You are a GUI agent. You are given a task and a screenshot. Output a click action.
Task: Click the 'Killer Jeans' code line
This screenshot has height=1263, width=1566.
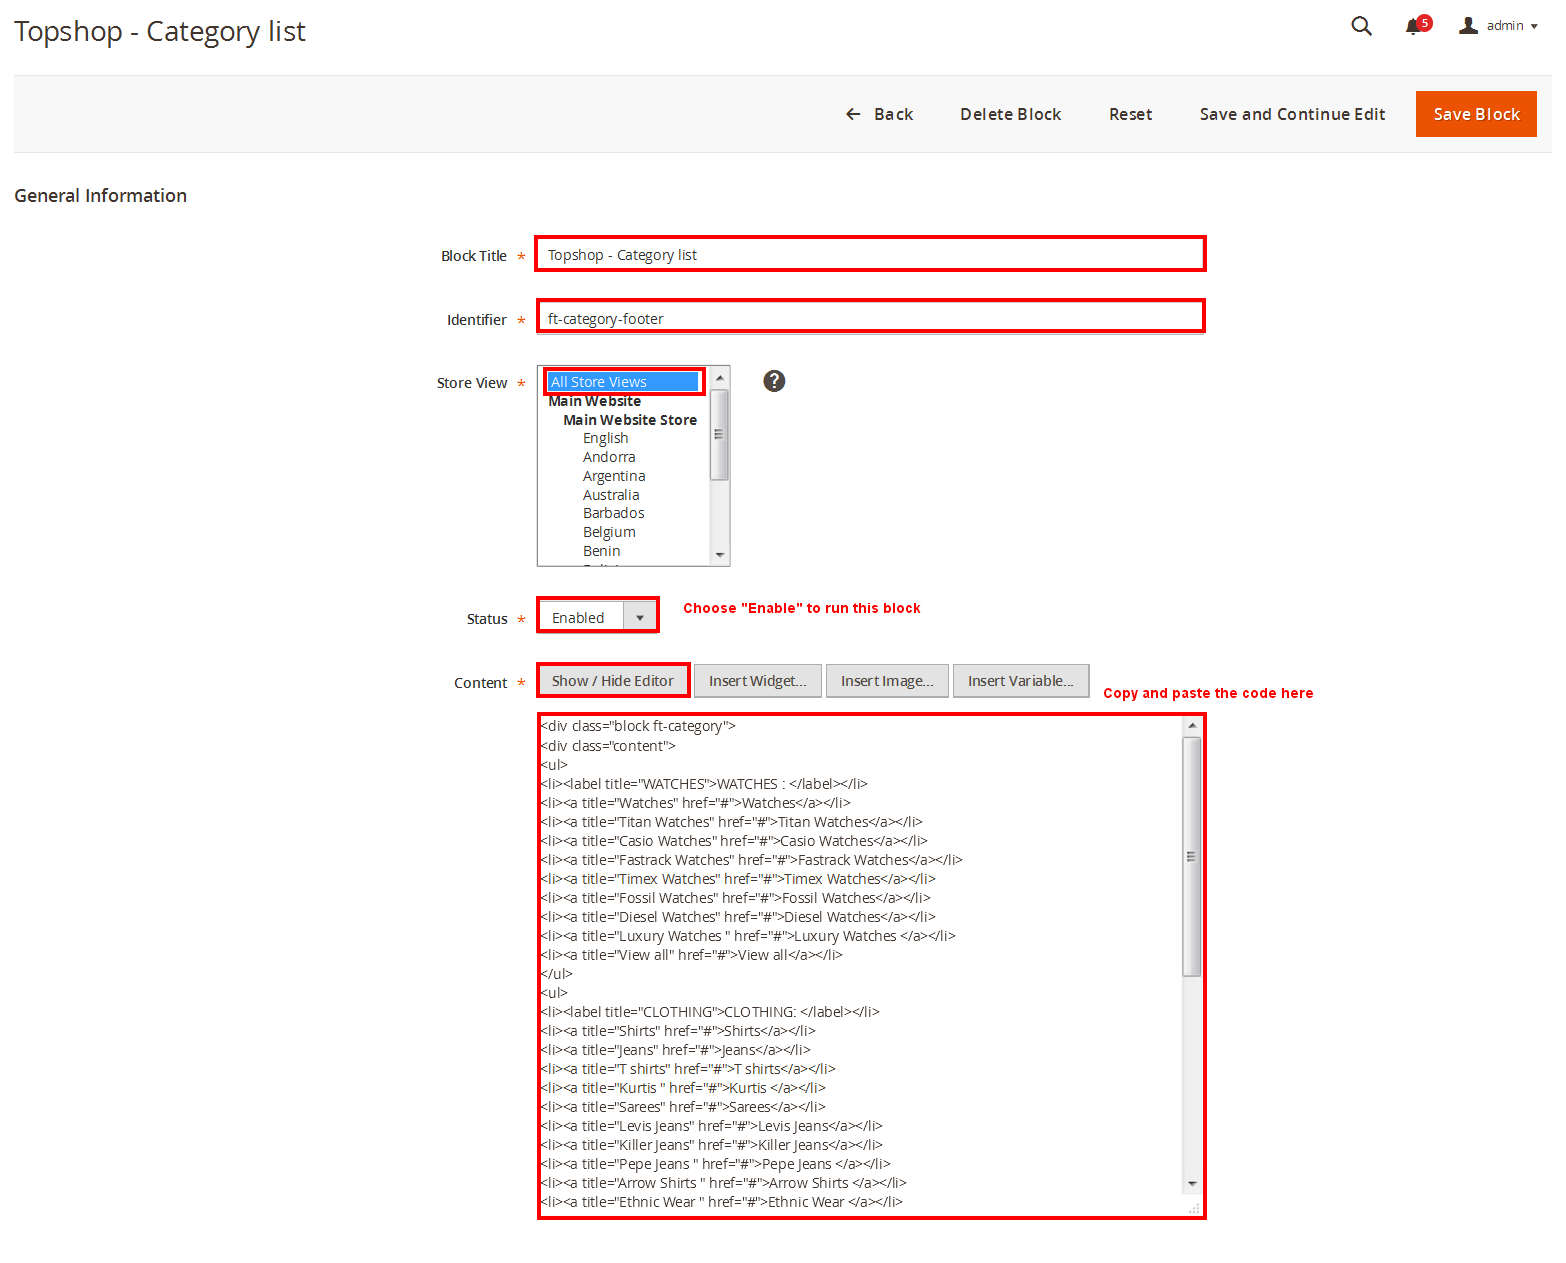pyautogui.click(x=711, y=1145)
